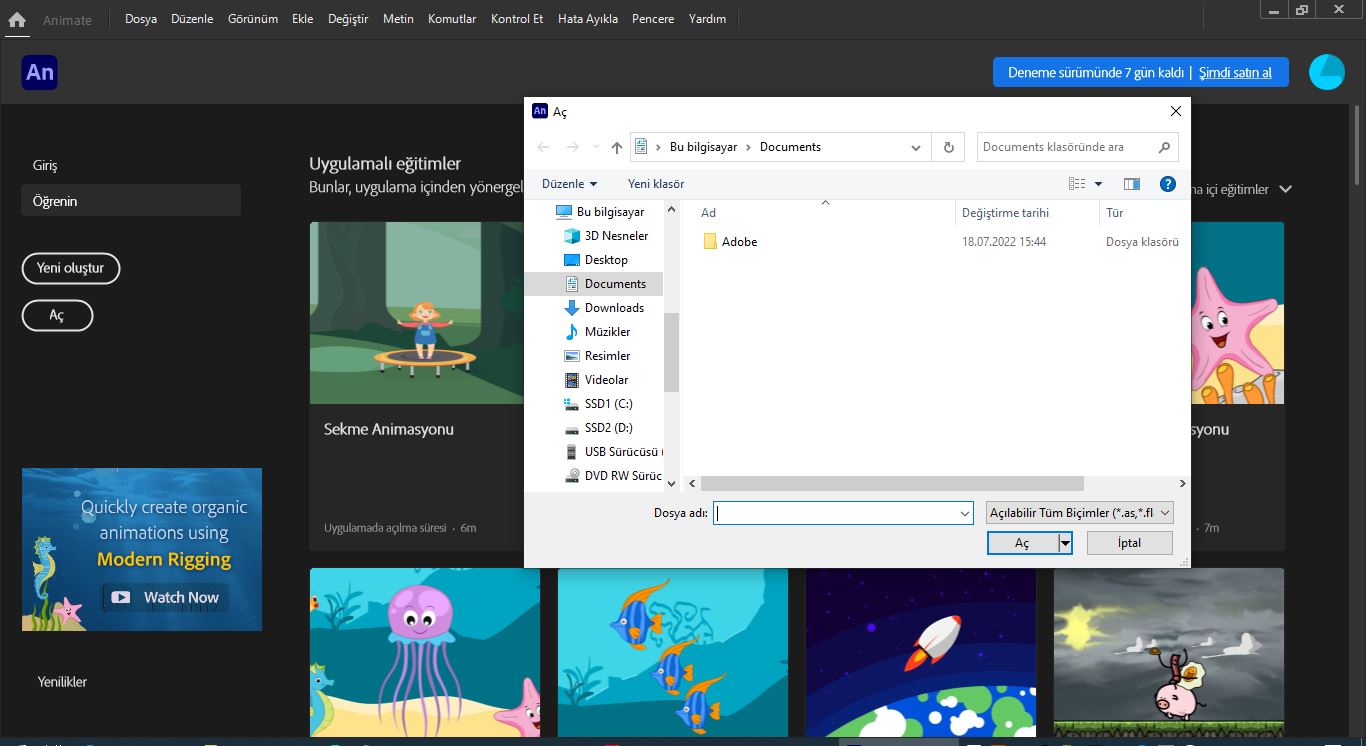Open the Dosya menu
The width and height of the screenshot is (1366, 746).
point(141,19)
